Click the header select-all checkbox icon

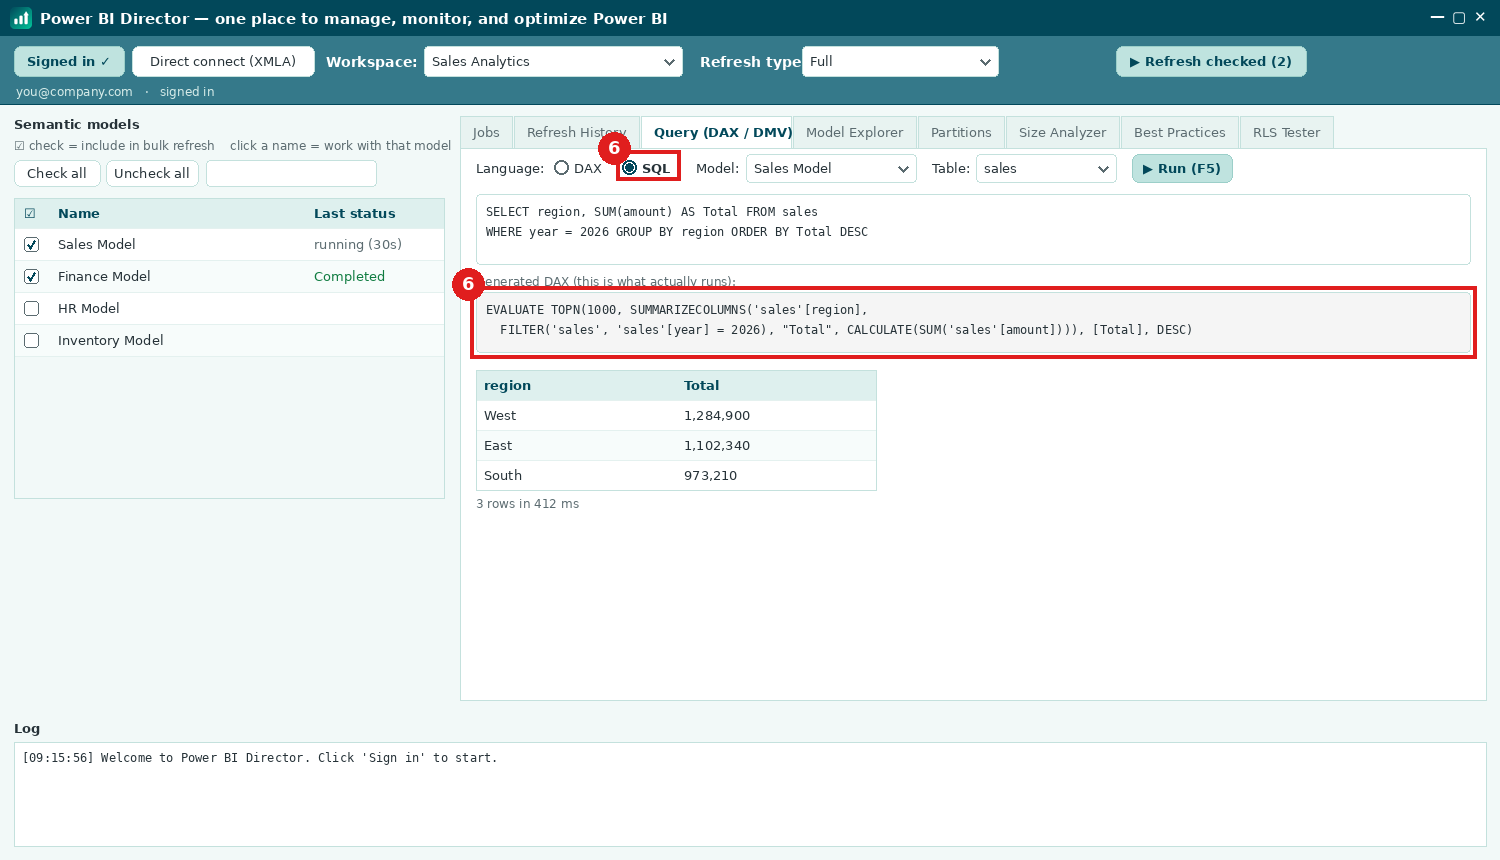pyautogui.click(x=30, y=213)
